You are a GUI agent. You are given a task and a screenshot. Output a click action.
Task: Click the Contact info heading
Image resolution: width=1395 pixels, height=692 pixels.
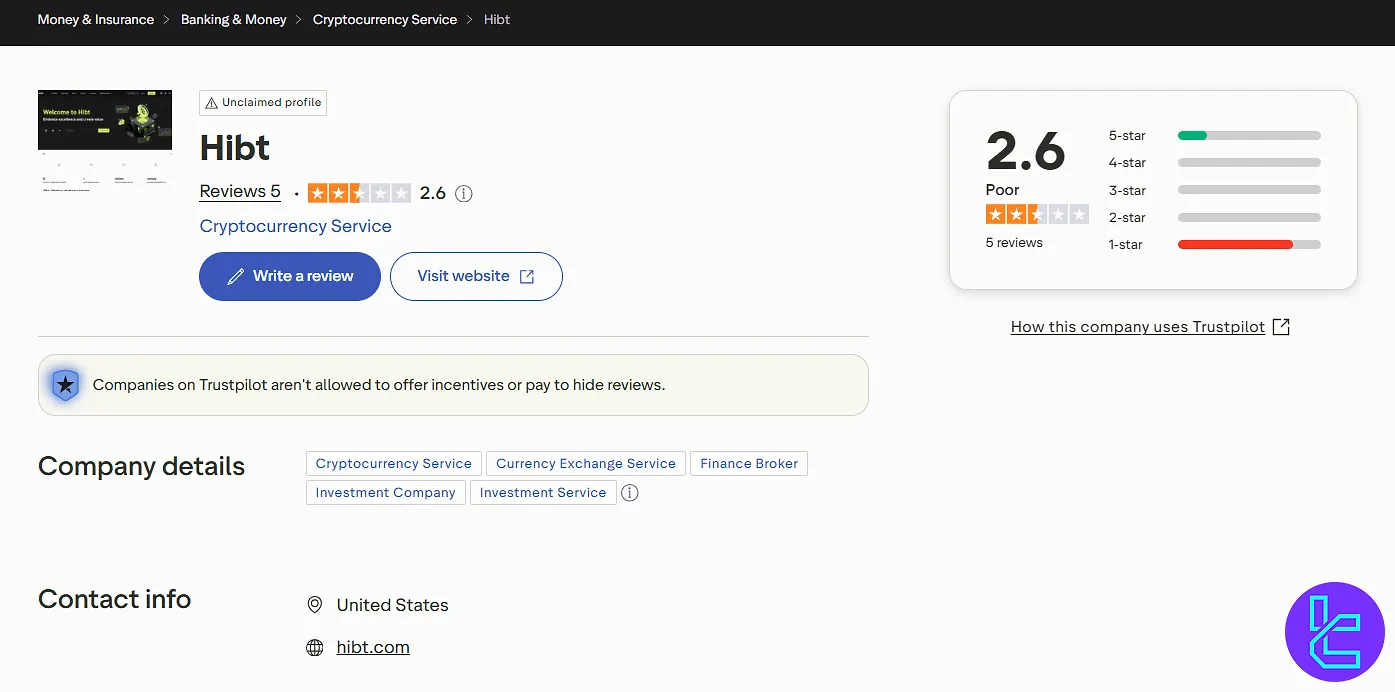click(x=115, y=599)
